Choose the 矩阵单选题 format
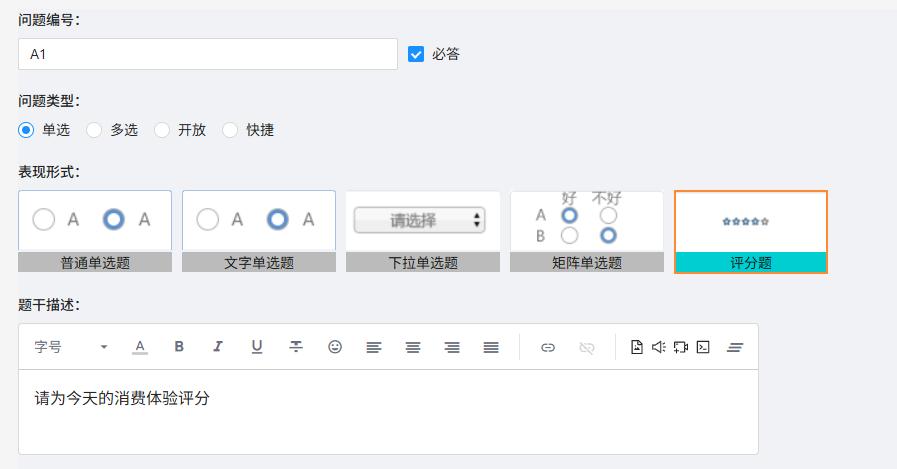This screenshot has width=897, height=469. 587,231
